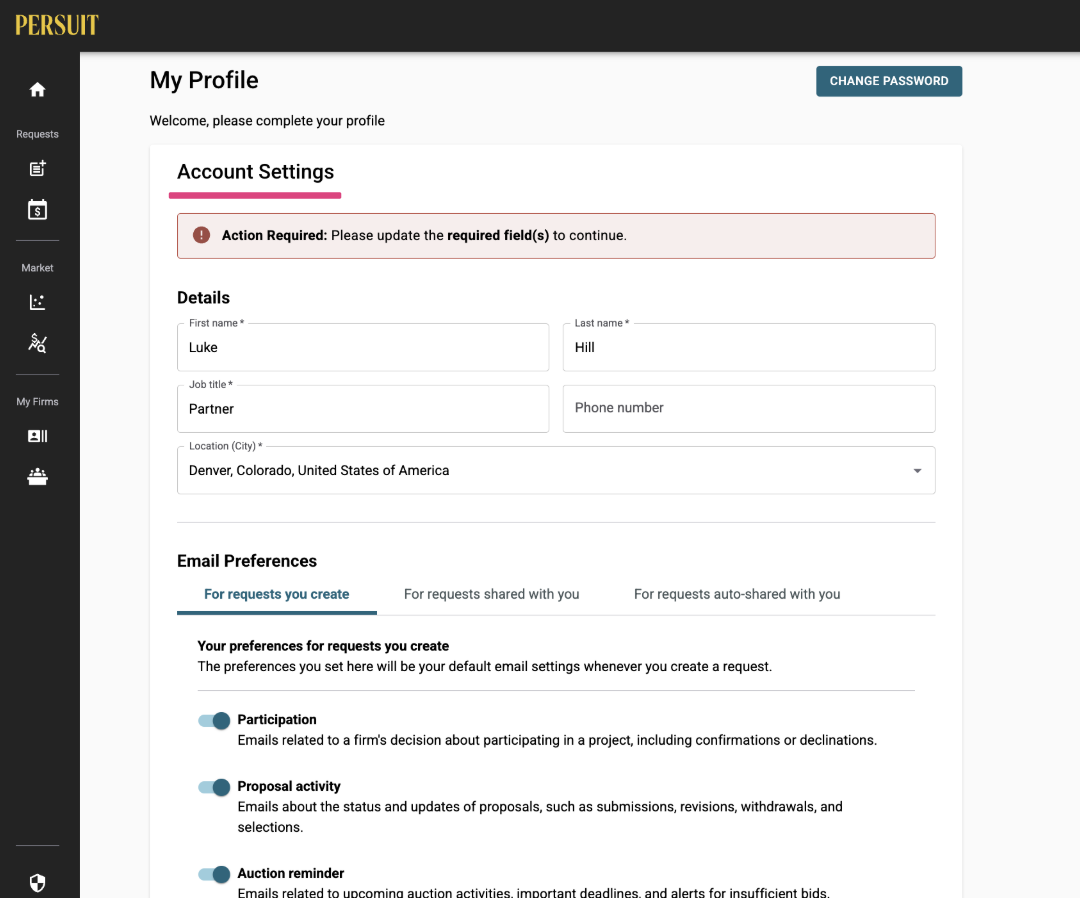Open the scatter chart analytics icon under Market
Image resolution: width=1080 pixels, height=898 pixels.
(x=37, y=302)
